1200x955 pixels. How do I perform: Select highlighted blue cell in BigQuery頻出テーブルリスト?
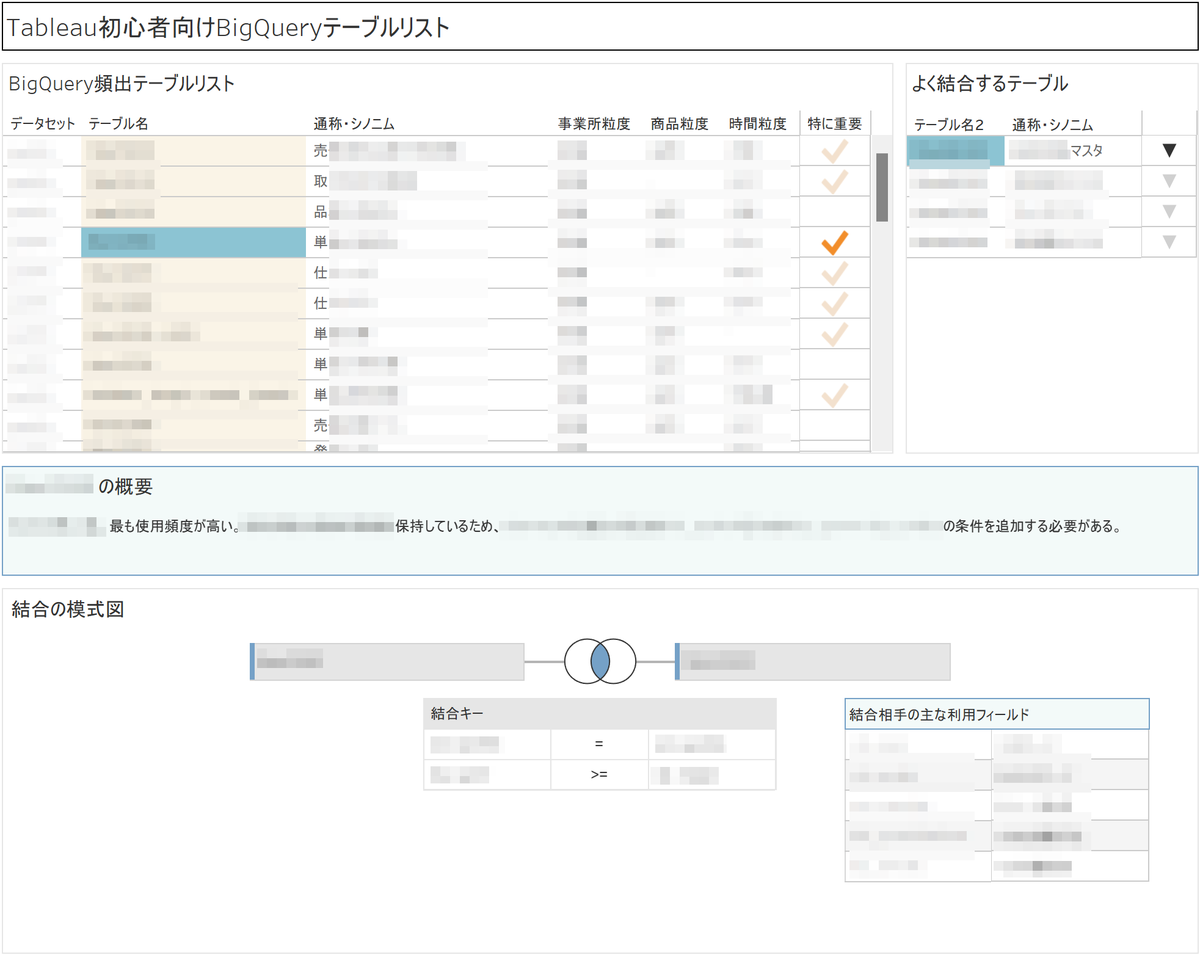[193, 242]
